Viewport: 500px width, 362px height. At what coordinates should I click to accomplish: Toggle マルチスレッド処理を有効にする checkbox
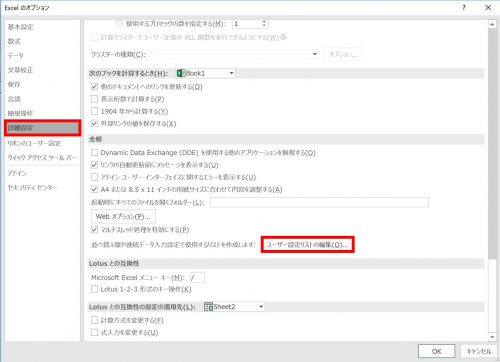pyautogui.click(x=94, y=230)
